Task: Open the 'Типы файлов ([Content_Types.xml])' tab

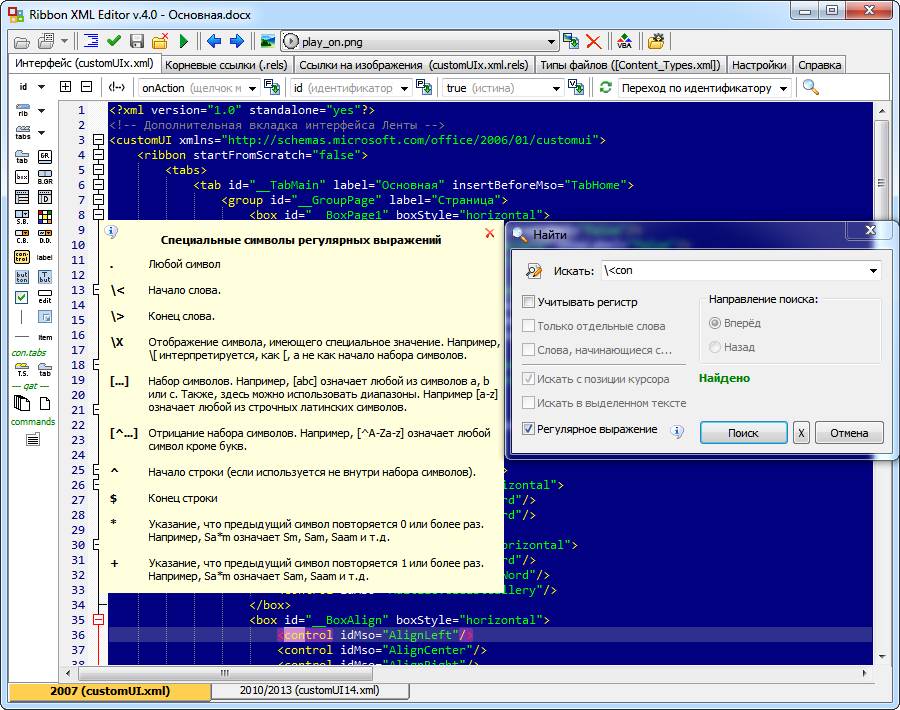Action: [630, 65]
